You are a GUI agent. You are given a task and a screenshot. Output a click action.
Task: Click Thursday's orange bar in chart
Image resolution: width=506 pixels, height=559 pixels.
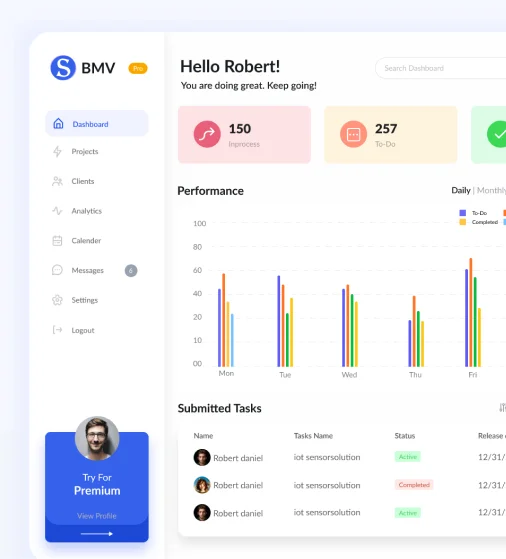point(414,331)
